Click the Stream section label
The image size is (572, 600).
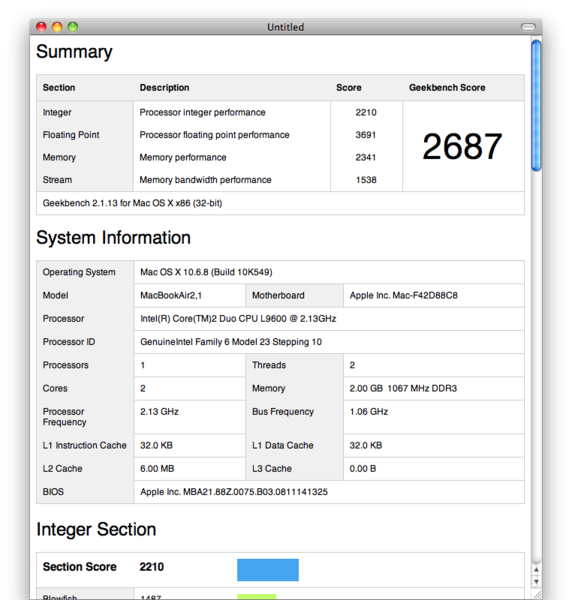(57, 180)
